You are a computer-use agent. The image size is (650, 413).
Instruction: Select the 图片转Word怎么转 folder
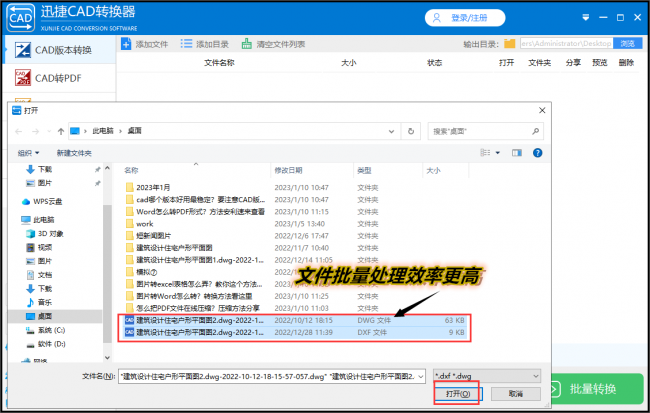pos(194,296)
